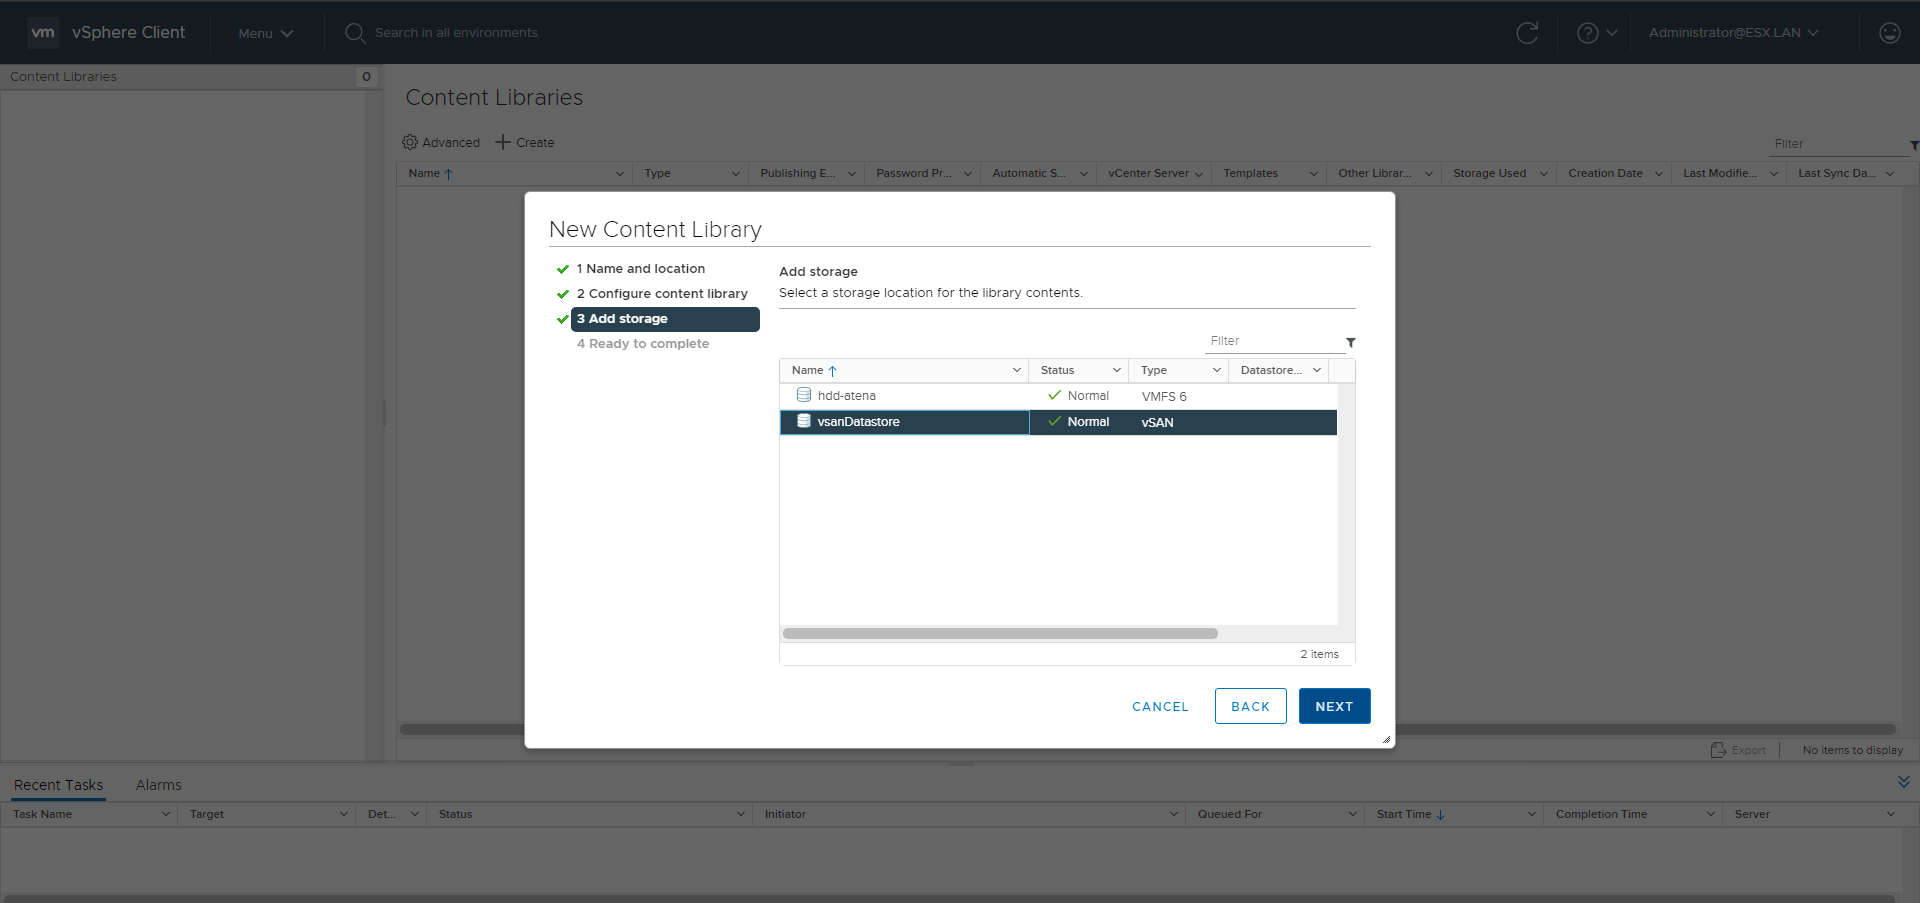This screenshot has width=1920, height=903.
Task: Click the vm logo icon
Action: pyautogui.click(x=43, y=32)
